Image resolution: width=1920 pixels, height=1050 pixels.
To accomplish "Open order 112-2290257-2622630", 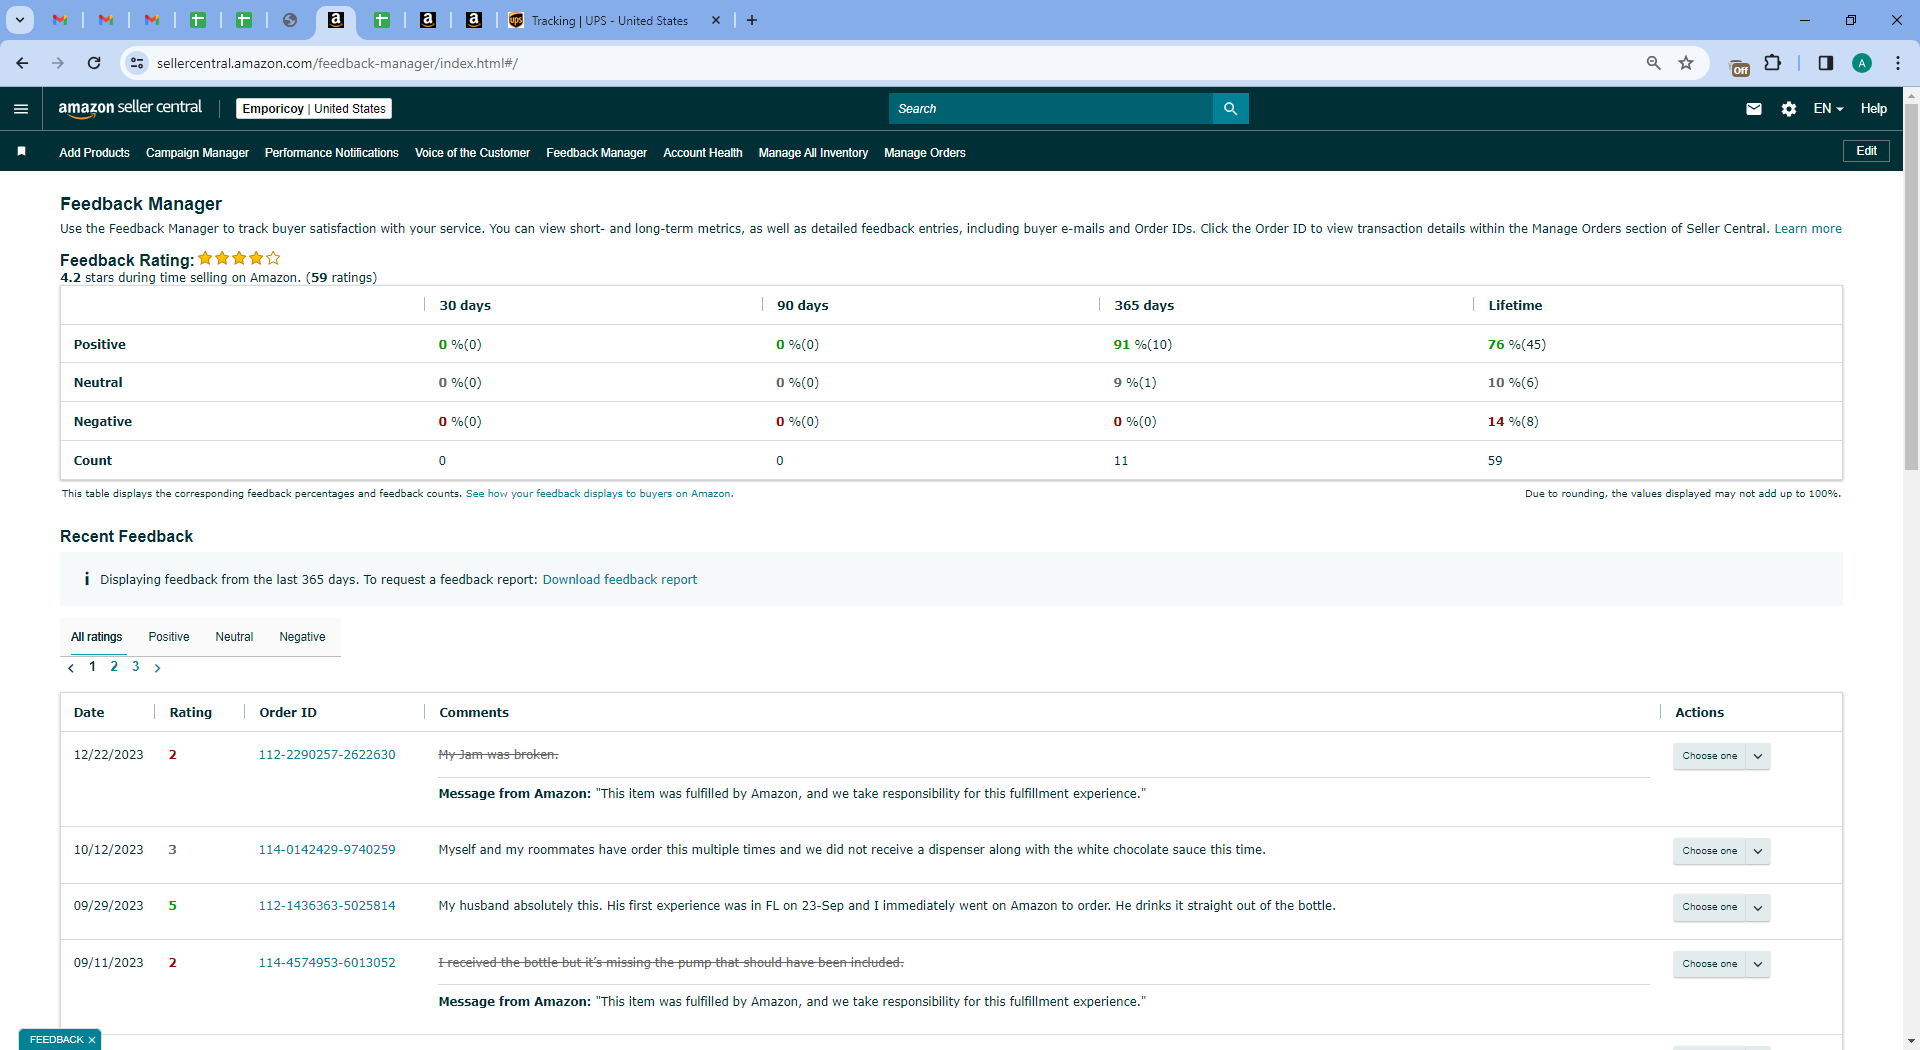I will (327, 755).
